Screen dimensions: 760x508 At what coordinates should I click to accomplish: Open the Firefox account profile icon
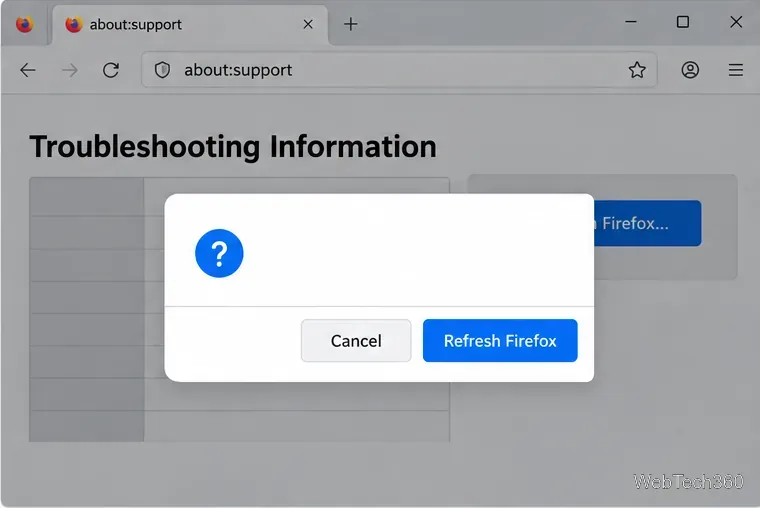coord(690,70)
